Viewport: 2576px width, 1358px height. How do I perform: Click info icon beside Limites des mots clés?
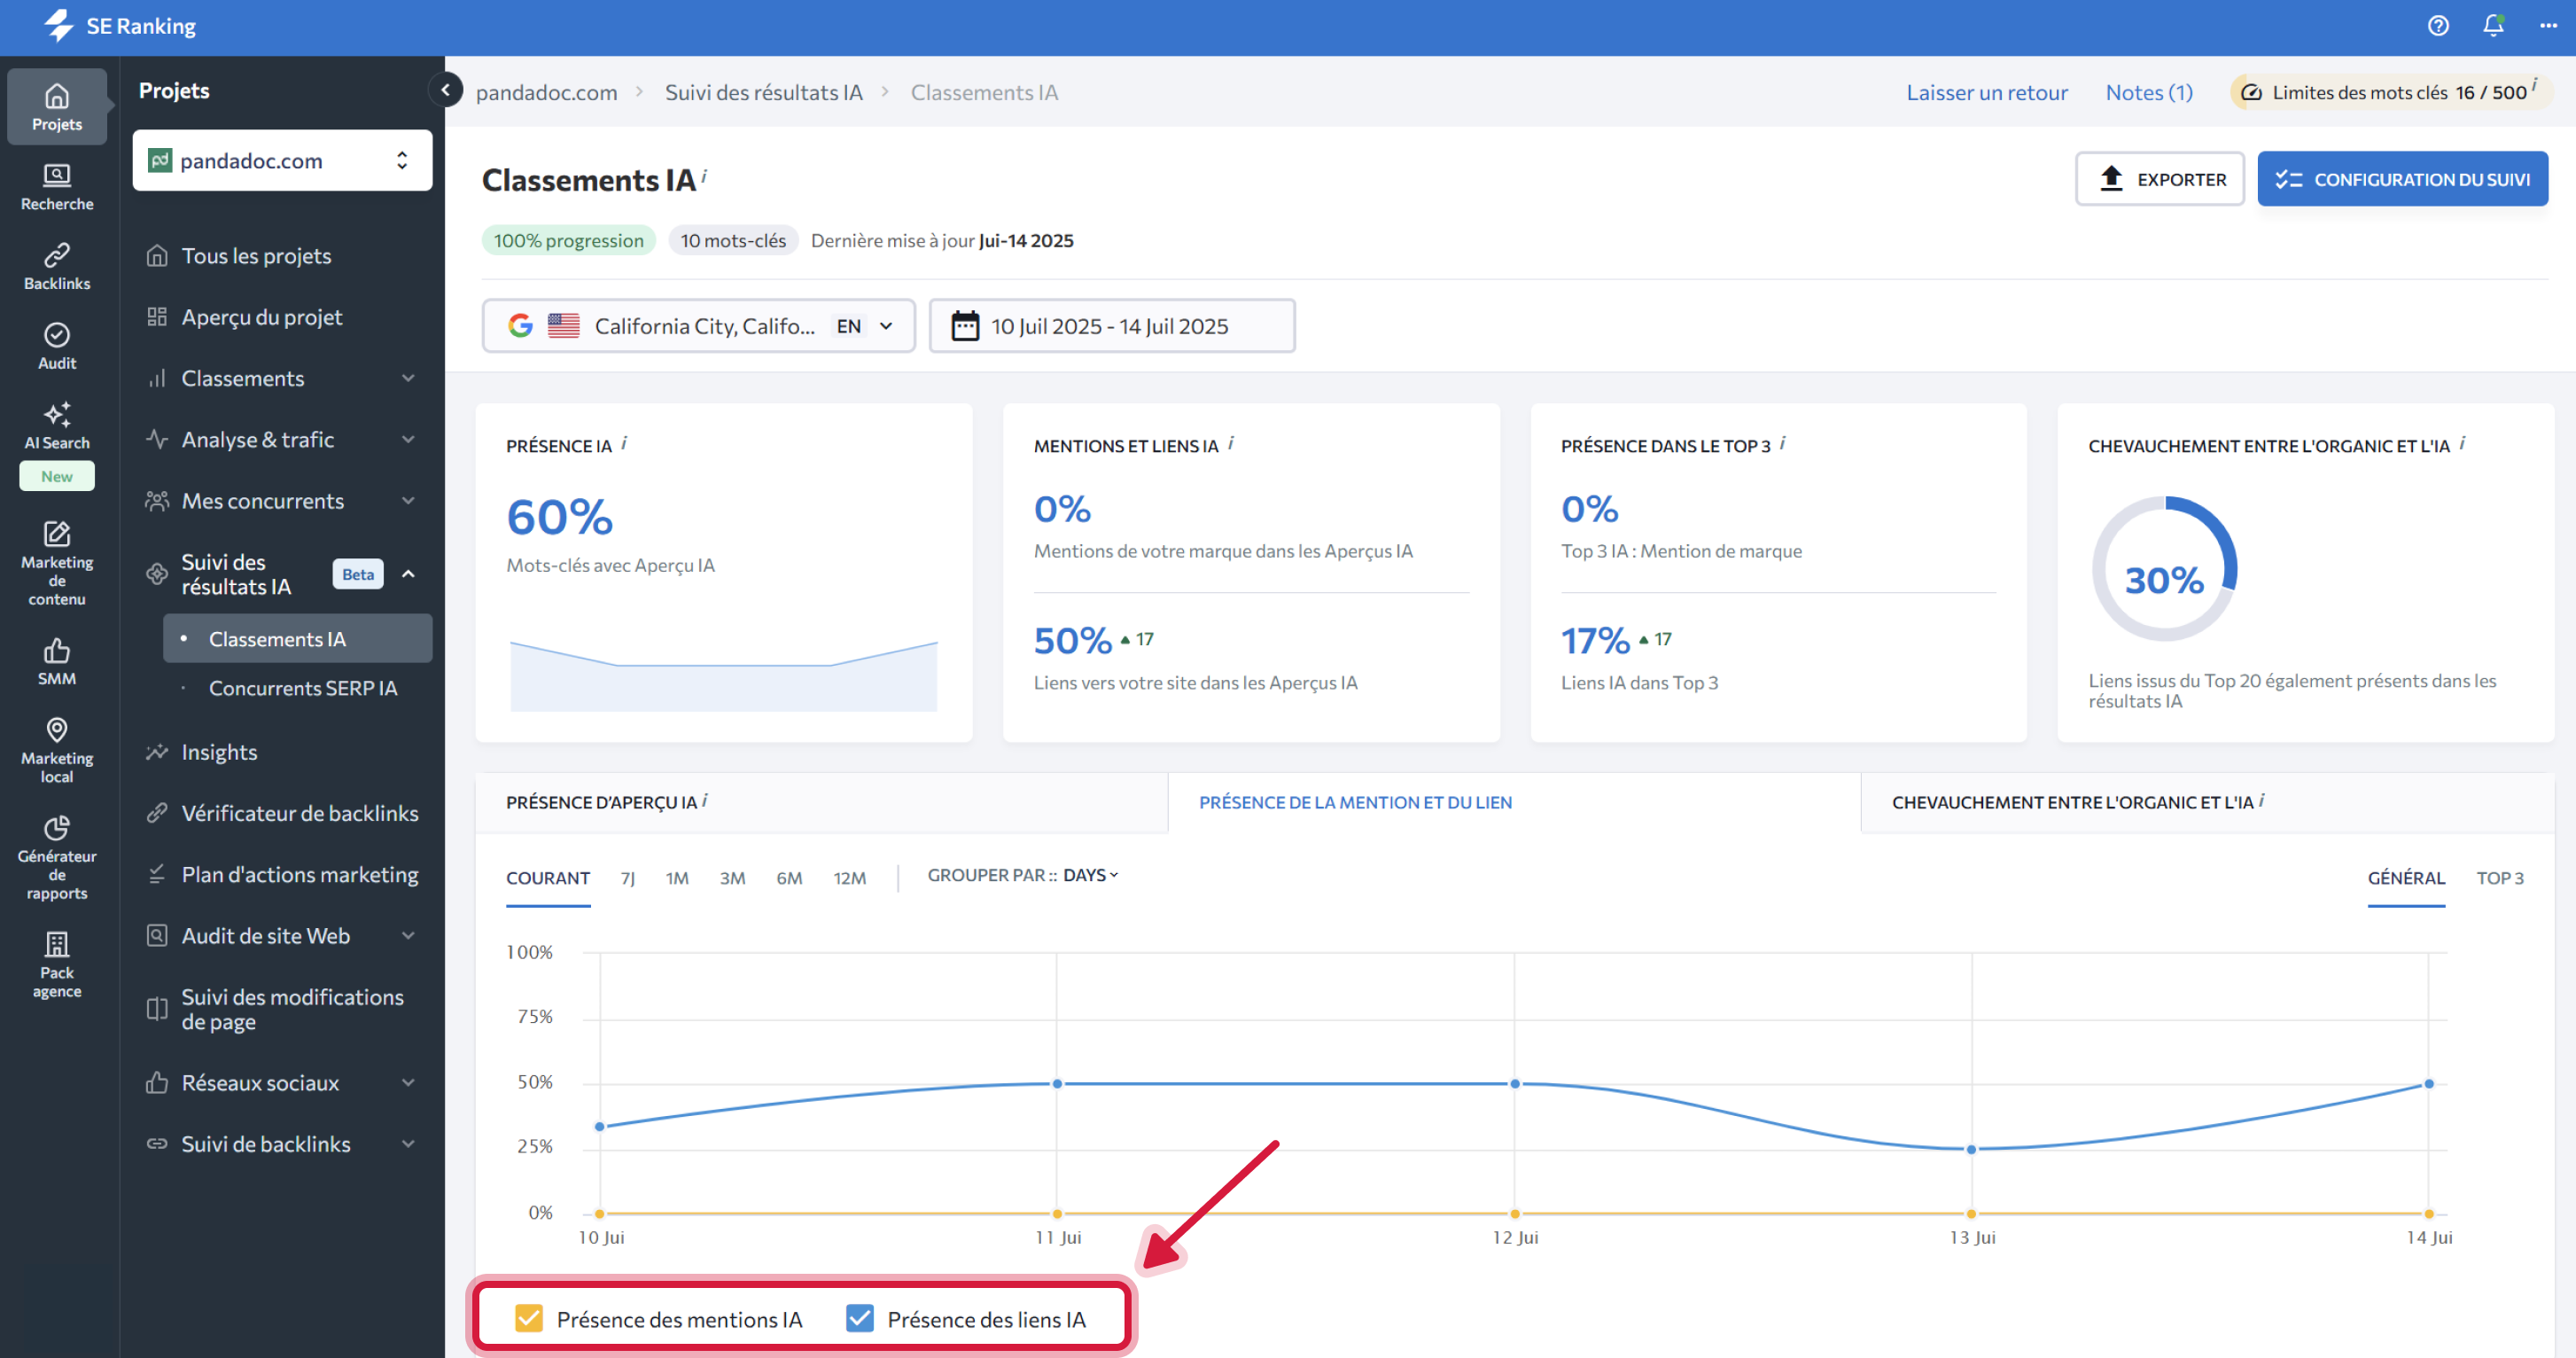[x=2534, y=86]
